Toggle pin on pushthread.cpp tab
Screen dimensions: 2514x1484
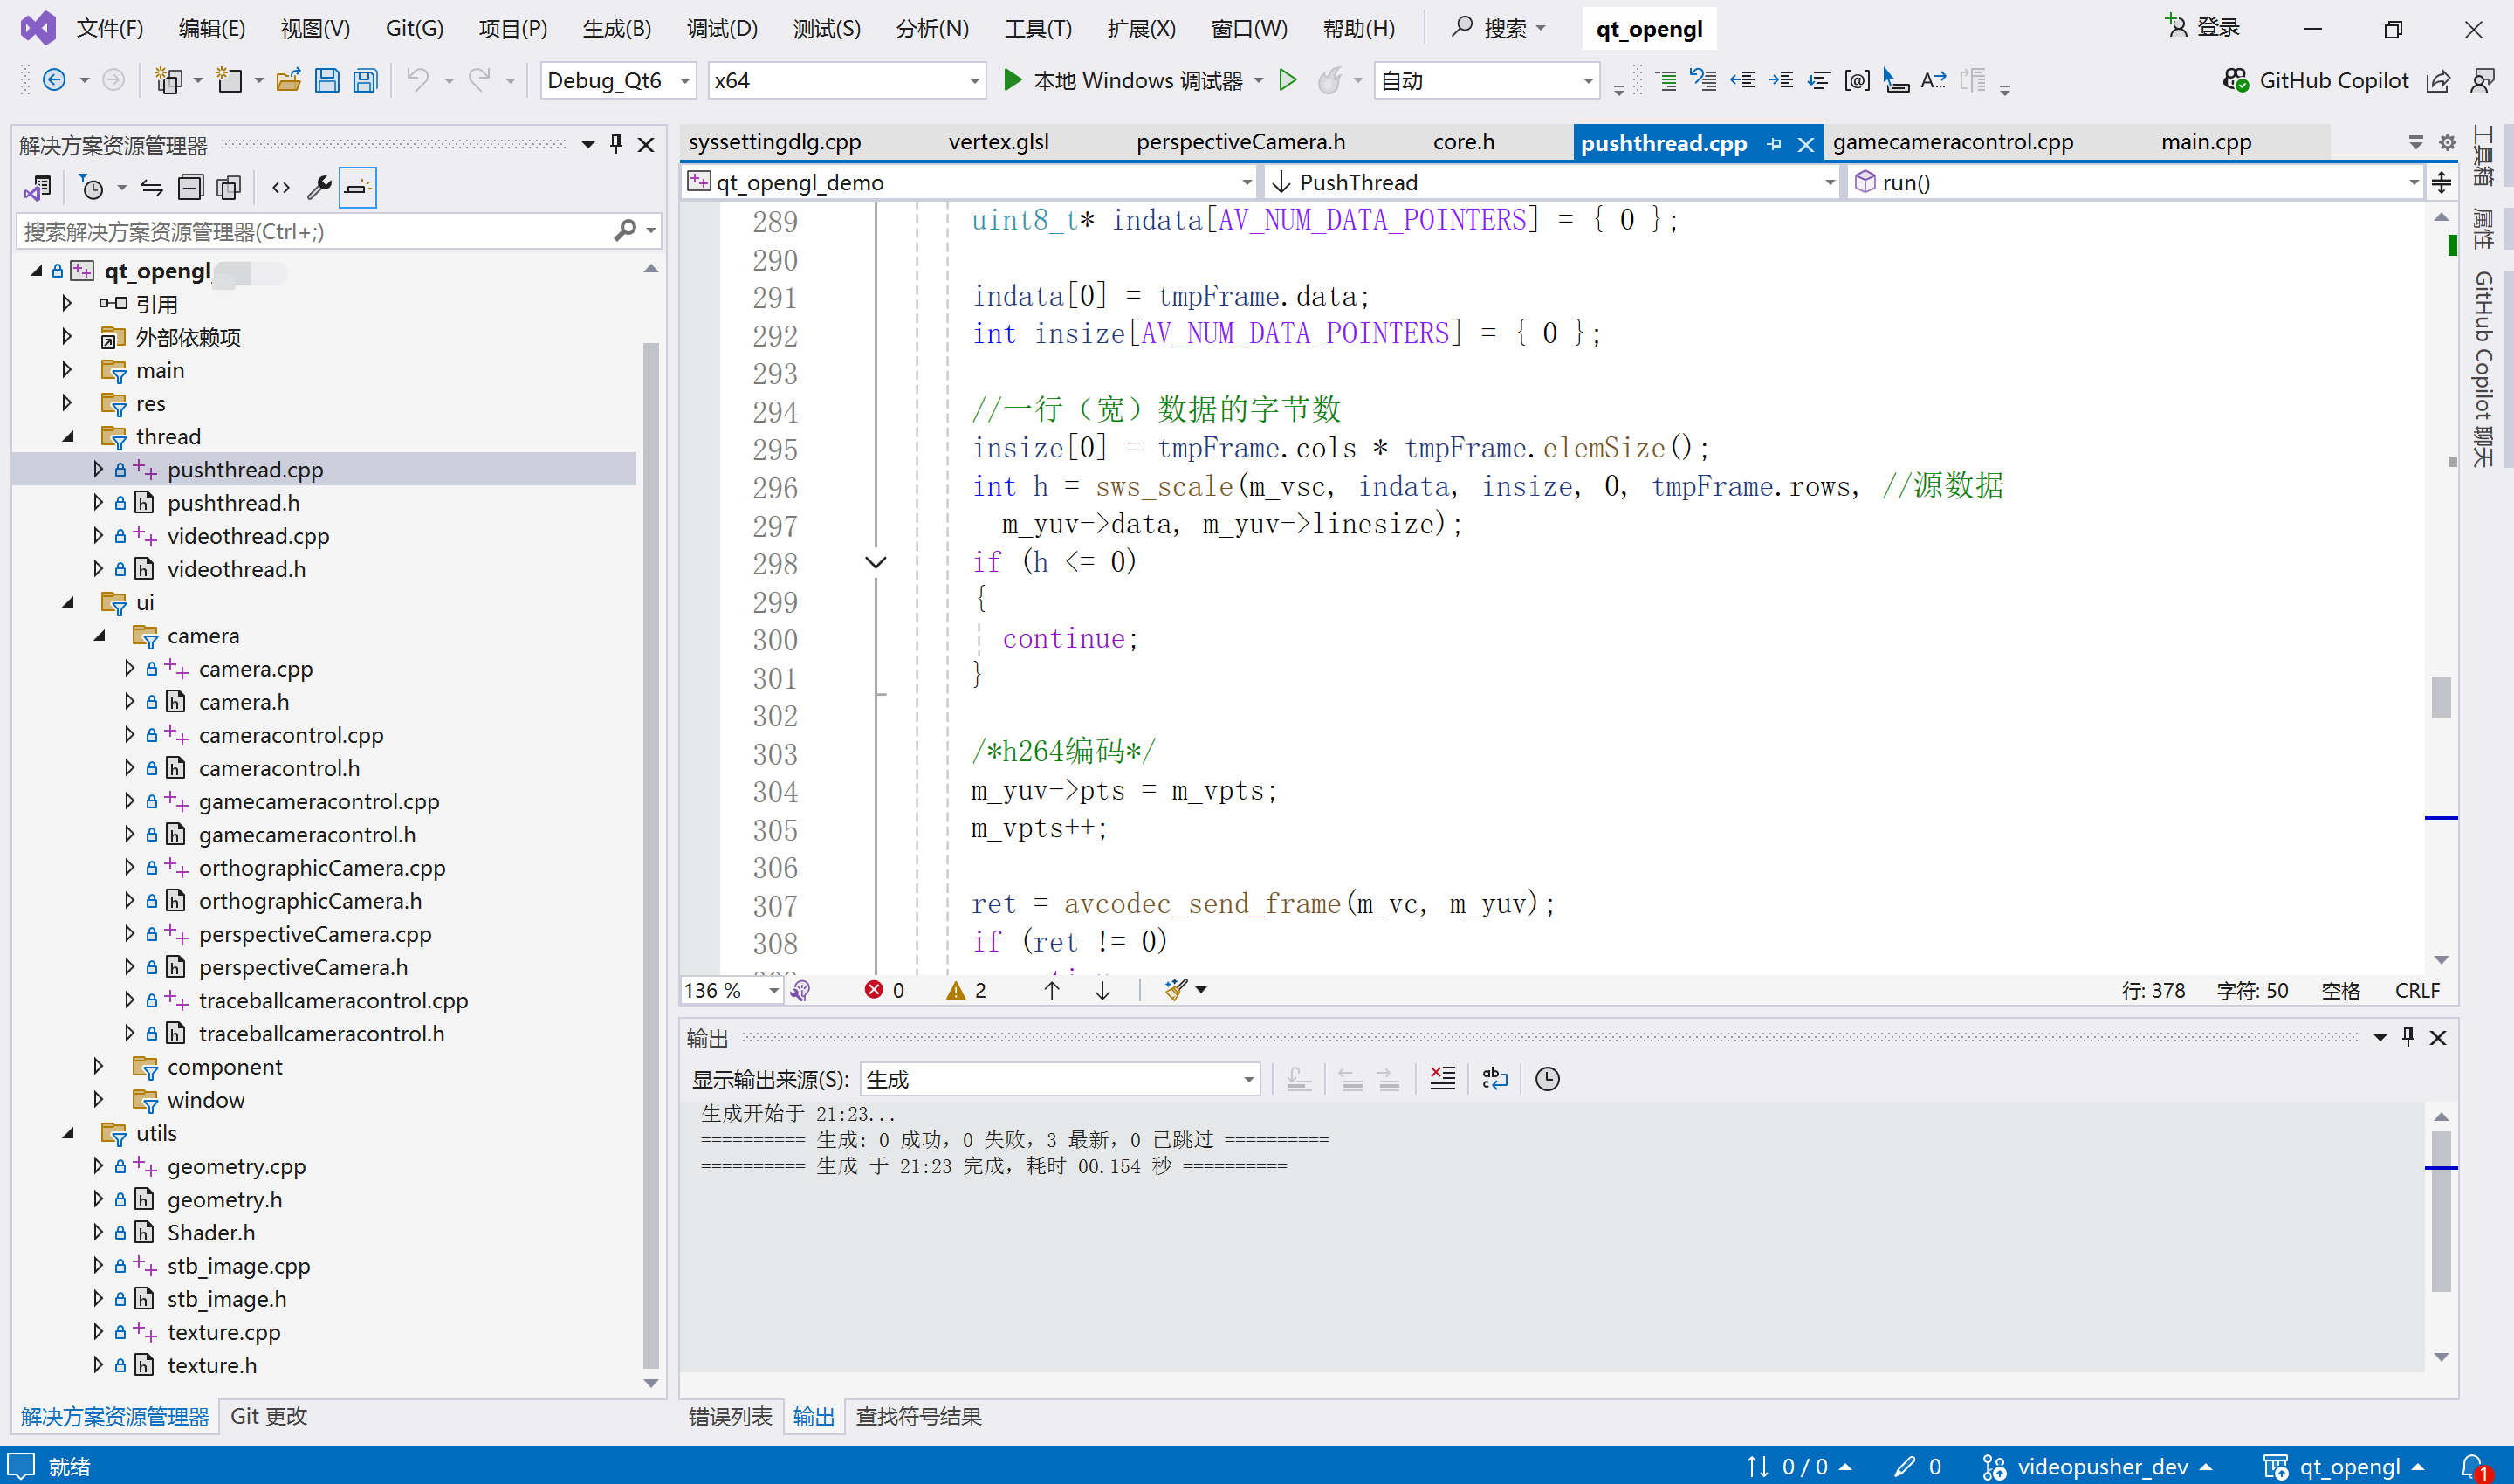pos(1774,144)
